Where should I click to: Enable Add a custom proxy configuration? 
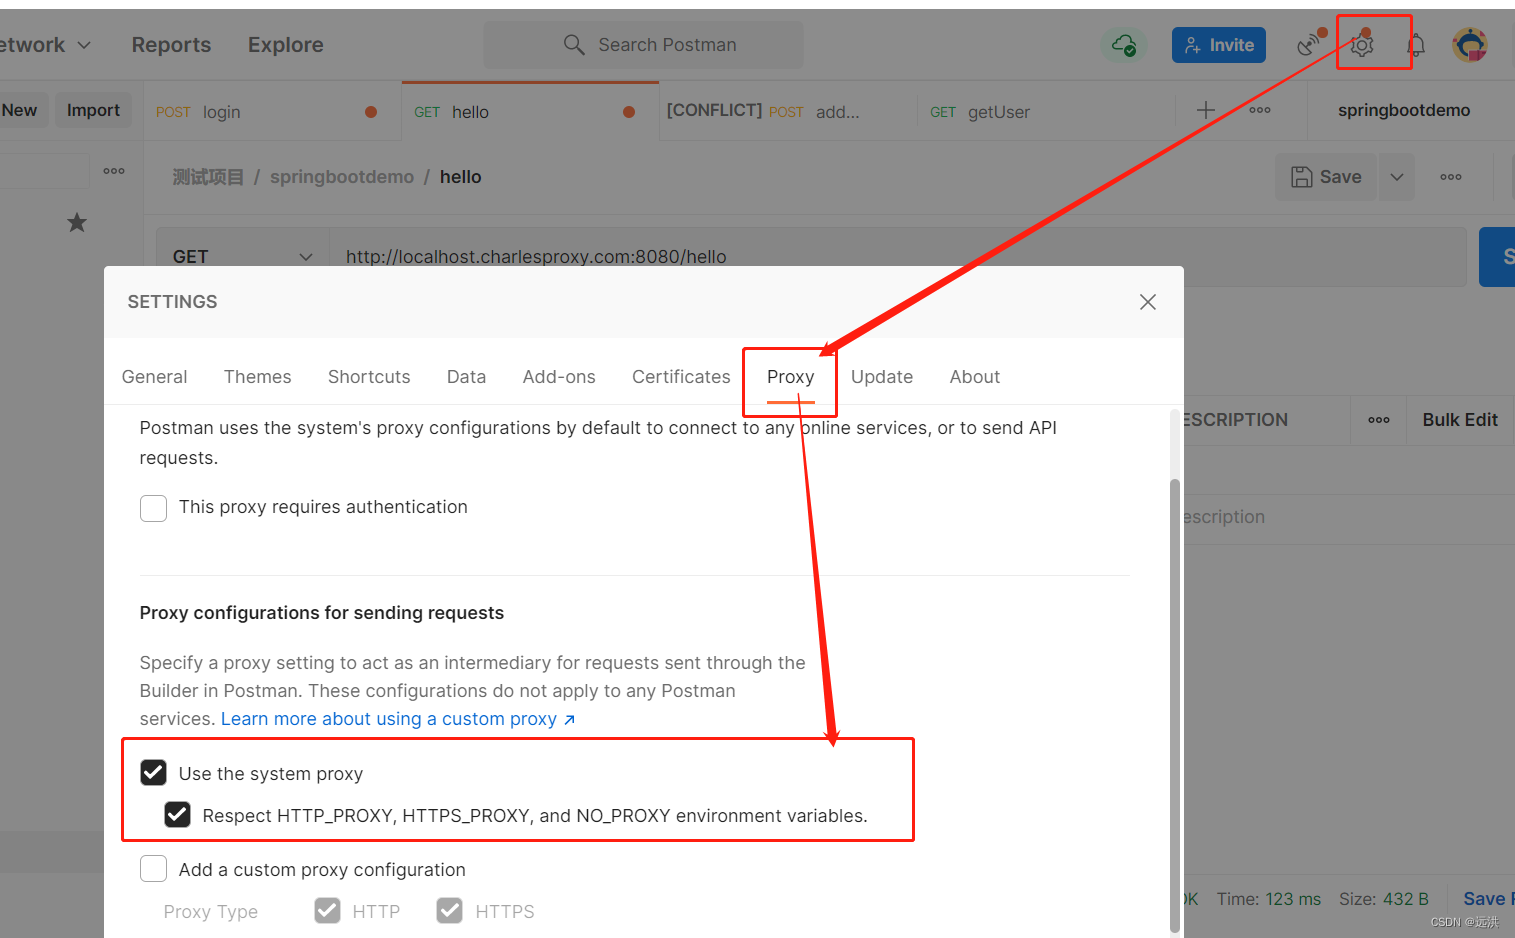coord(153,869)
